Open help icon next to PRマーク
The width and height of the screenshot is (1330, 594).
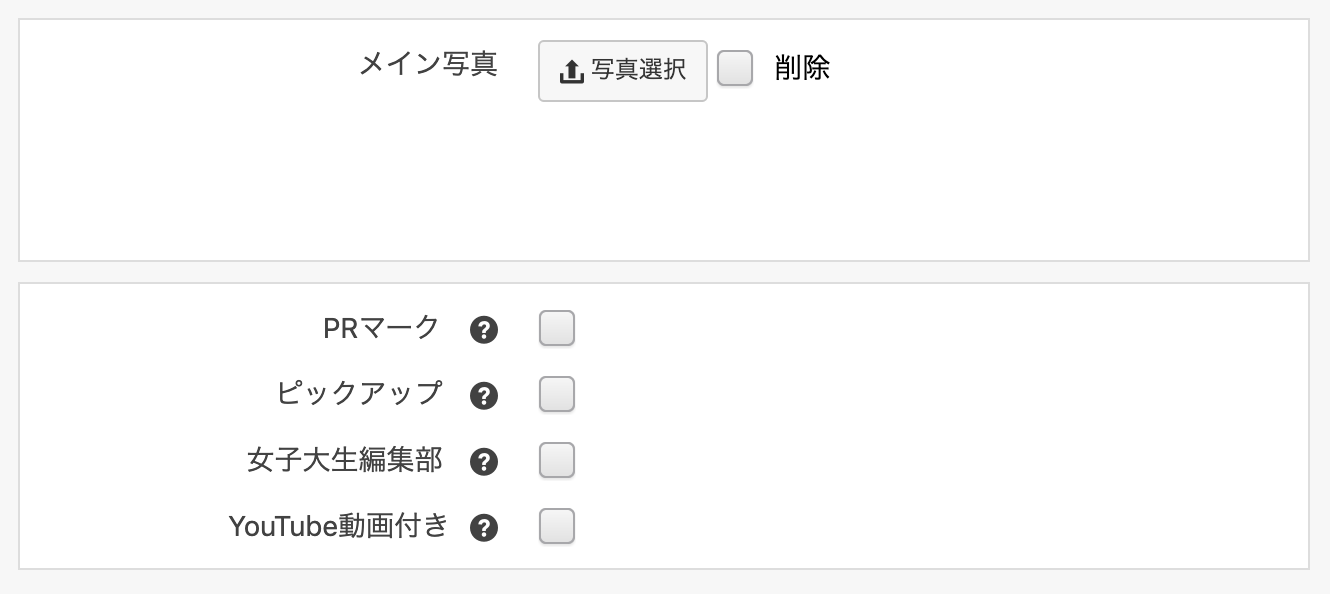[x=484, y=330]
